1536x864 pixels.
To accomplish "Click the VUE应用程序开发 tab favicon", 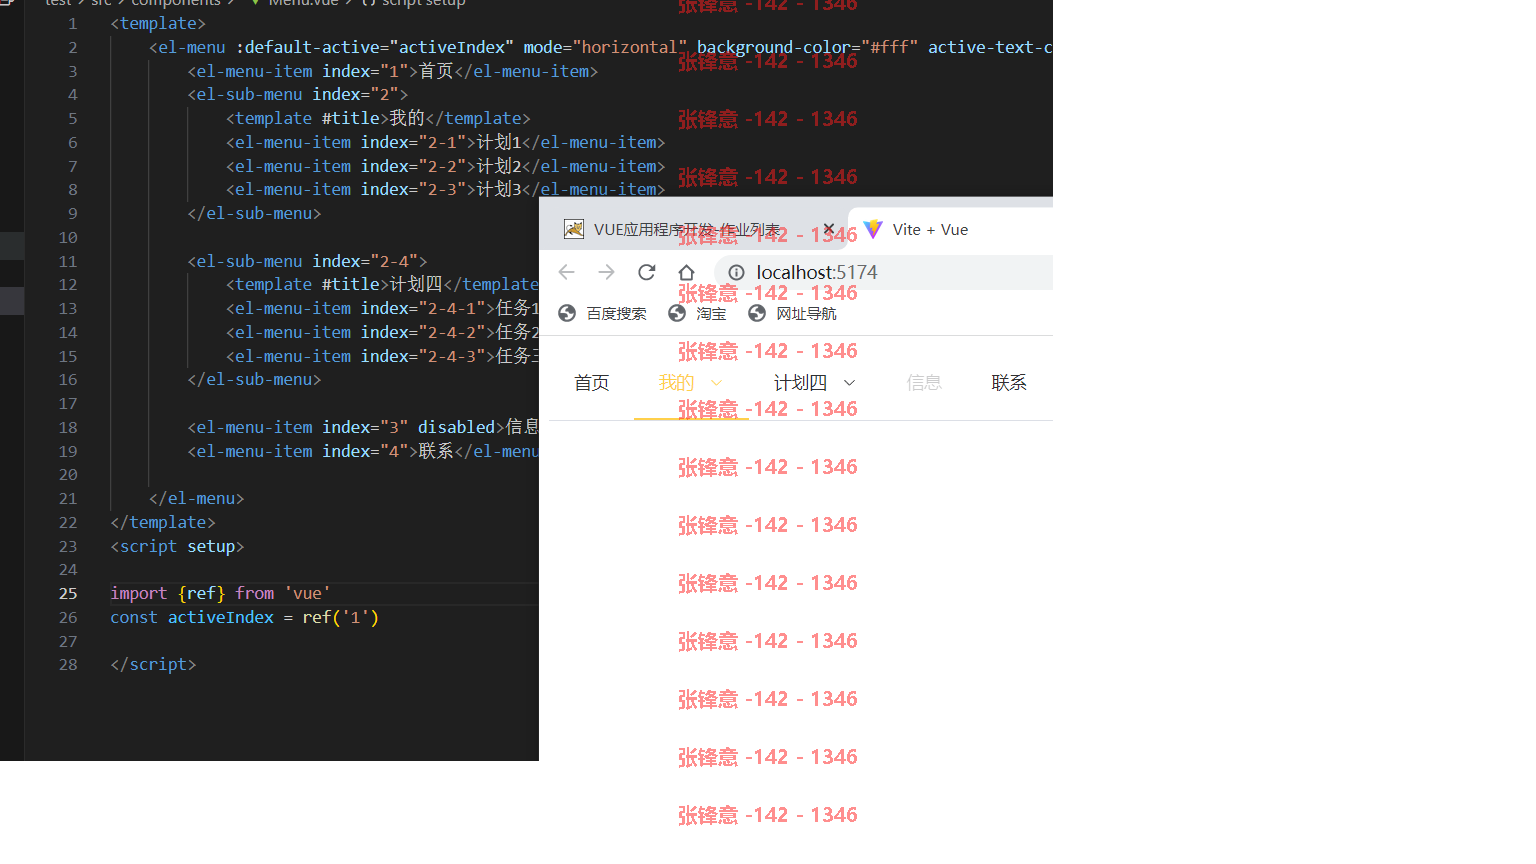I will coord(574,229).
